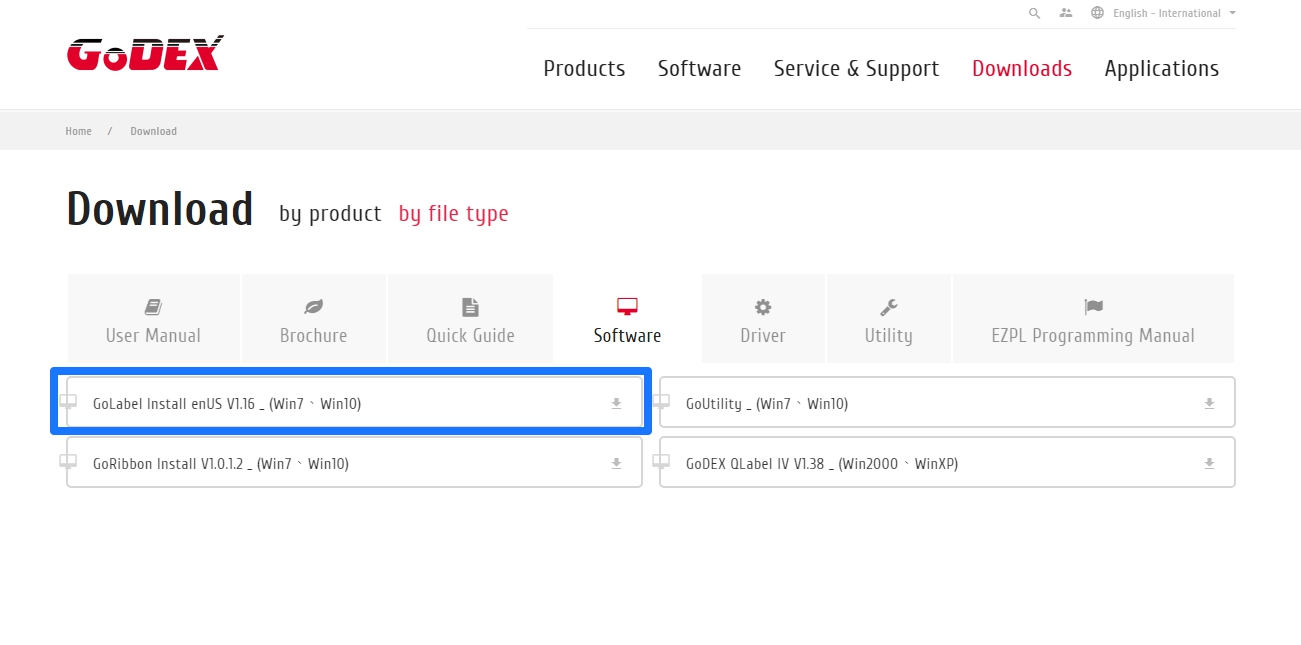Switch download view to by product
Image resolution: width=1301 pixels, height=645 pixels.
click(330, 214)
